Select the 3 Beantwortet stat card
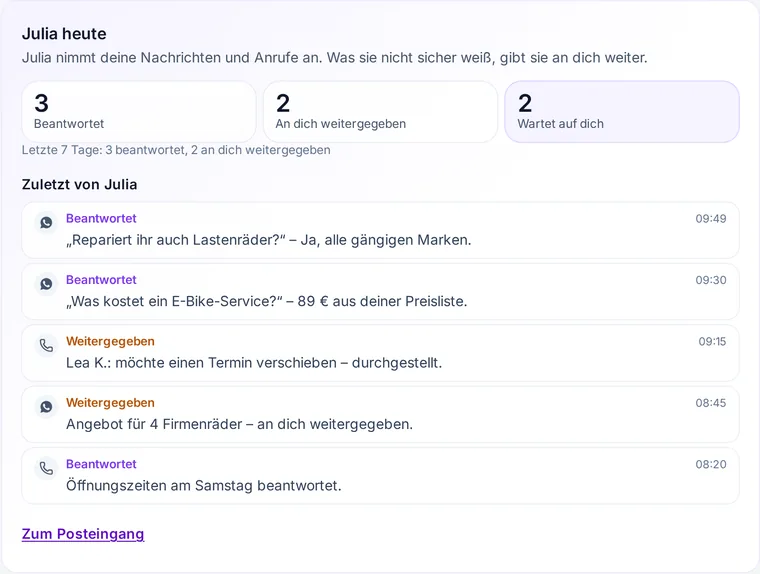Image resolution: width=760 pixels, height=574 pixels. pos(139,112)
